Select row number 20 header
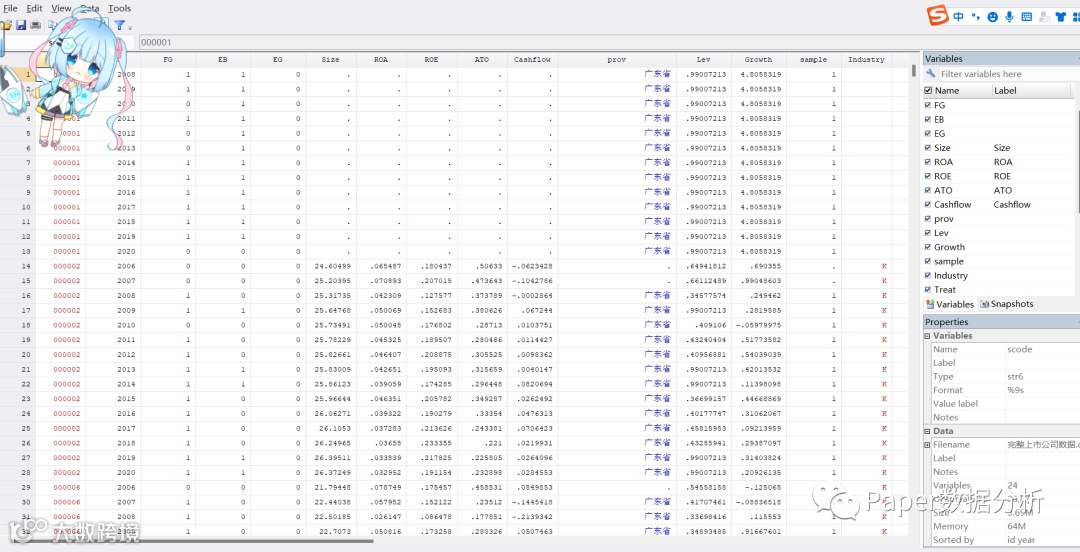1080x552 pixels. 18,354
